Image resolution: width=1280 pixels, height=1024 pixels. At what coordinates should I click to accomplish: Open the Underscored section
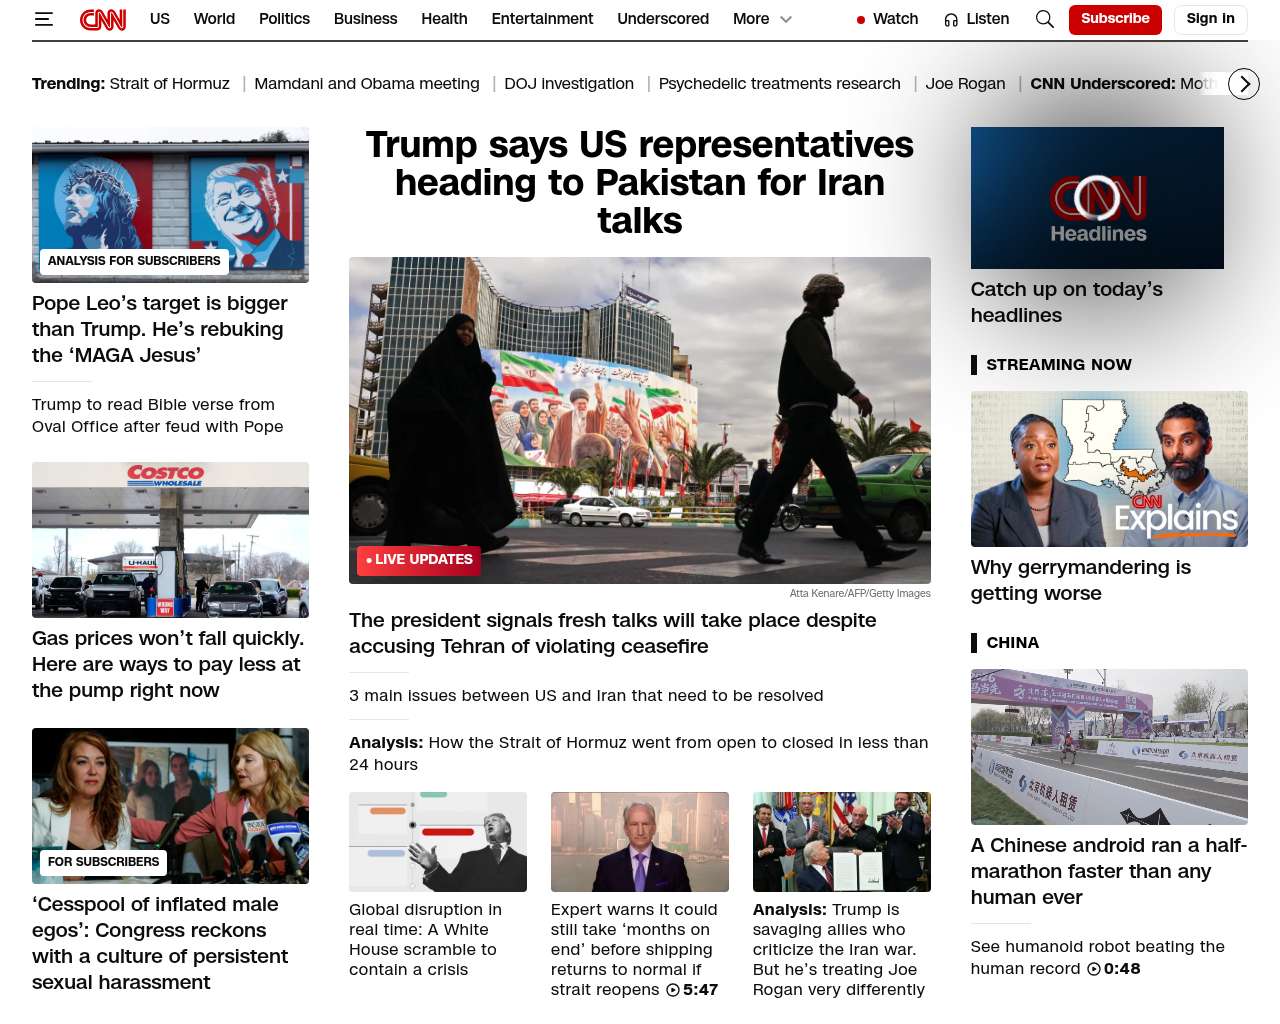pos(663,19)
